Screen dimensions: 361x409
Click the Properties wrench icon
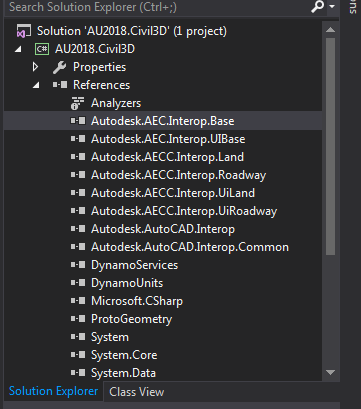(59, 67)
